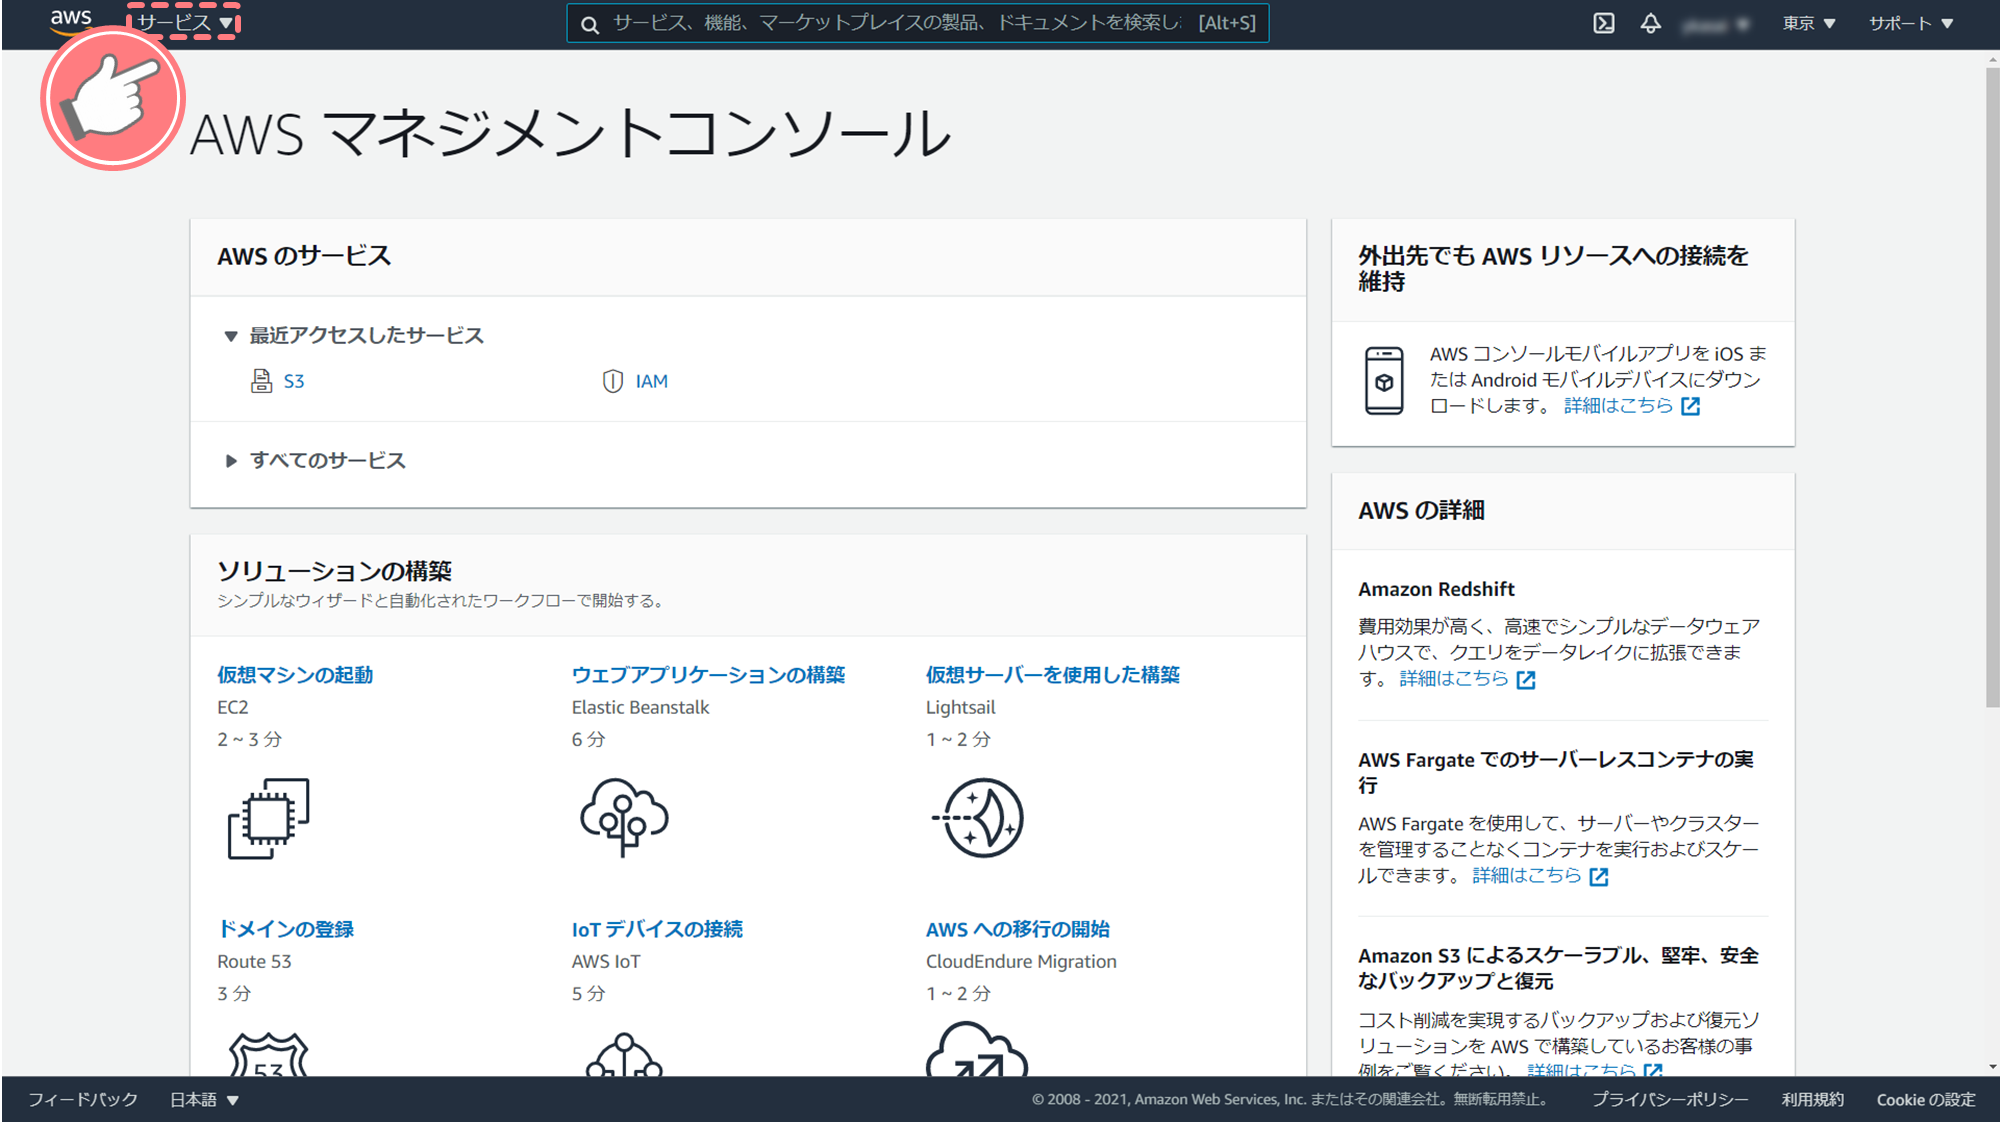2000x1125 pixels.
Task: Click external link icon in Redshift section
Action: [x=1526, y=680]
